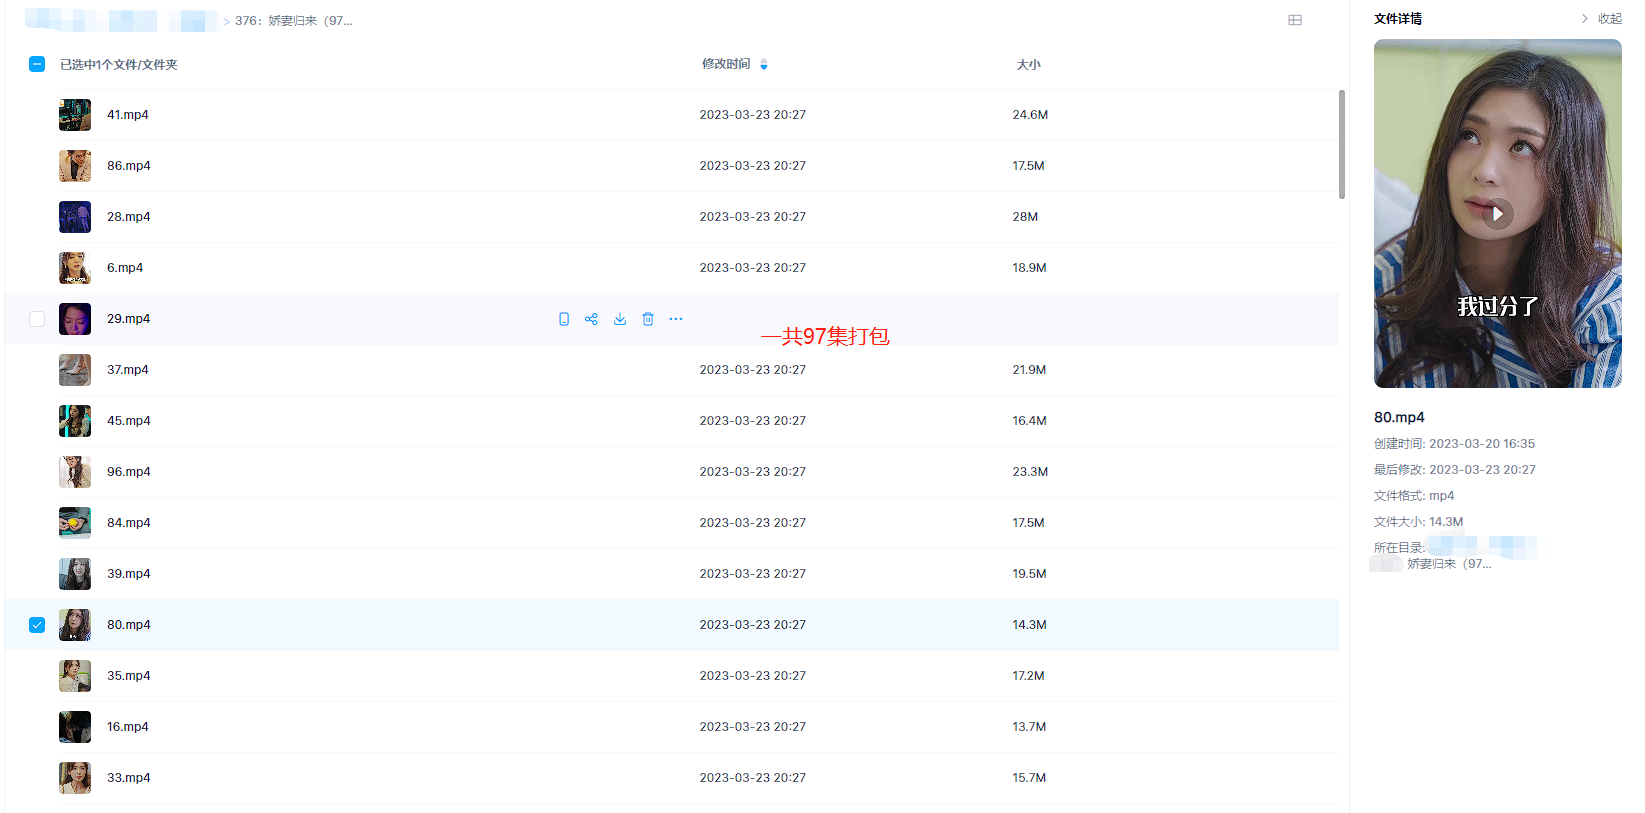Check the box for 29.mp4
The image size is (1645, 813).
[x=37, y=319]
